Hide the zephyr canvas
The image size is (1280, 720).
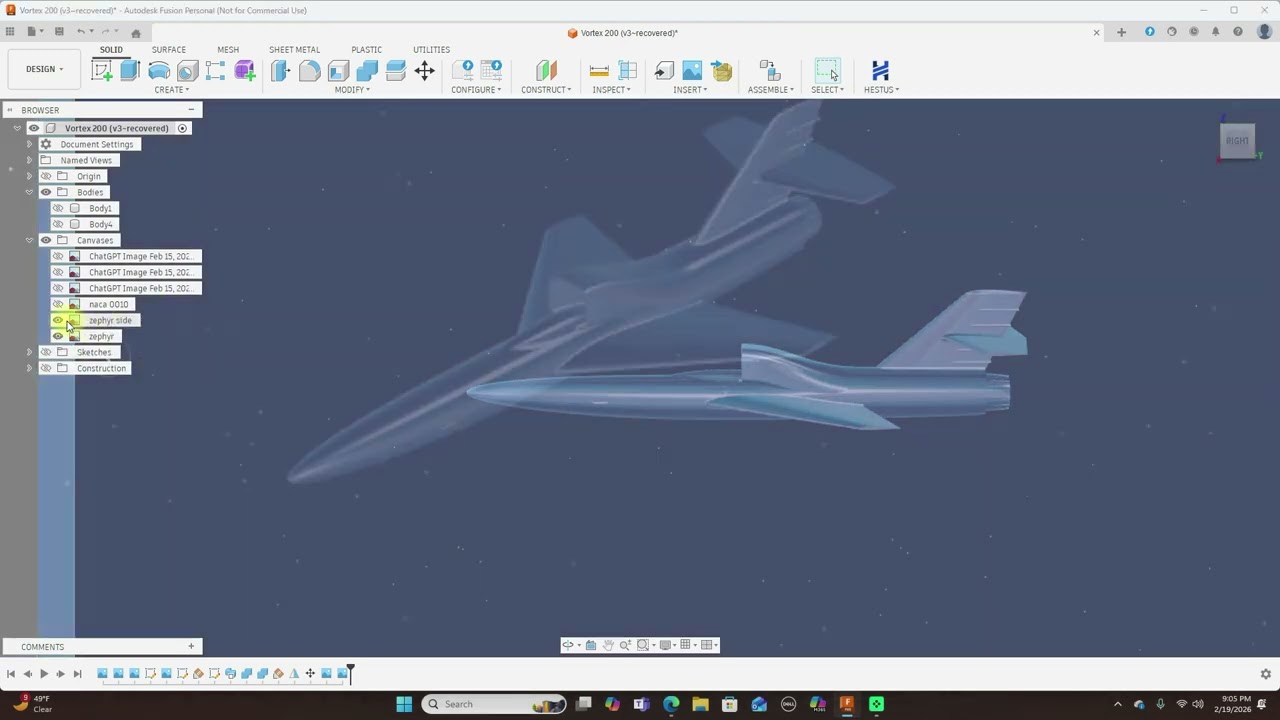pos(58,336)
